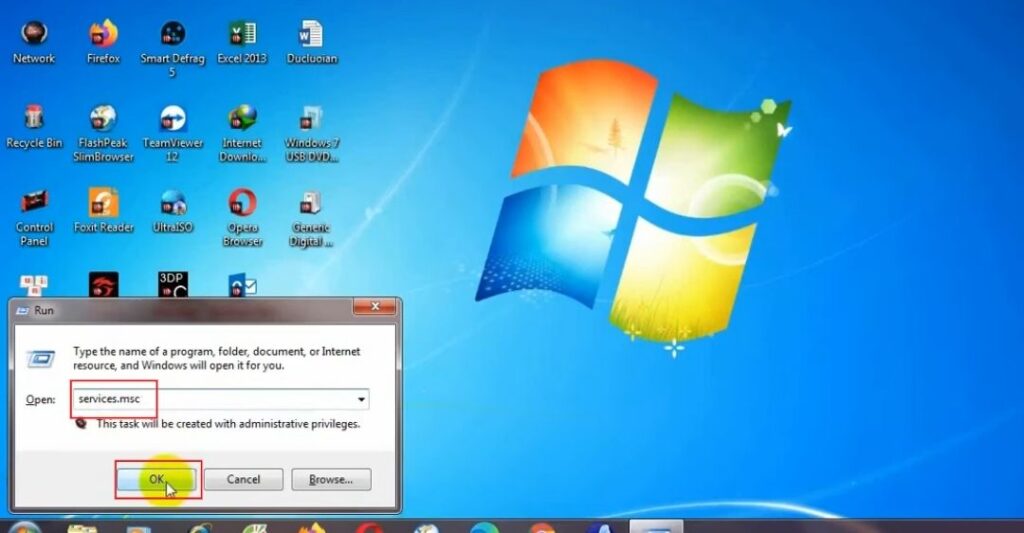Select the Excel 2013 desktop icon
The image size is (1024, 533).
242,35
